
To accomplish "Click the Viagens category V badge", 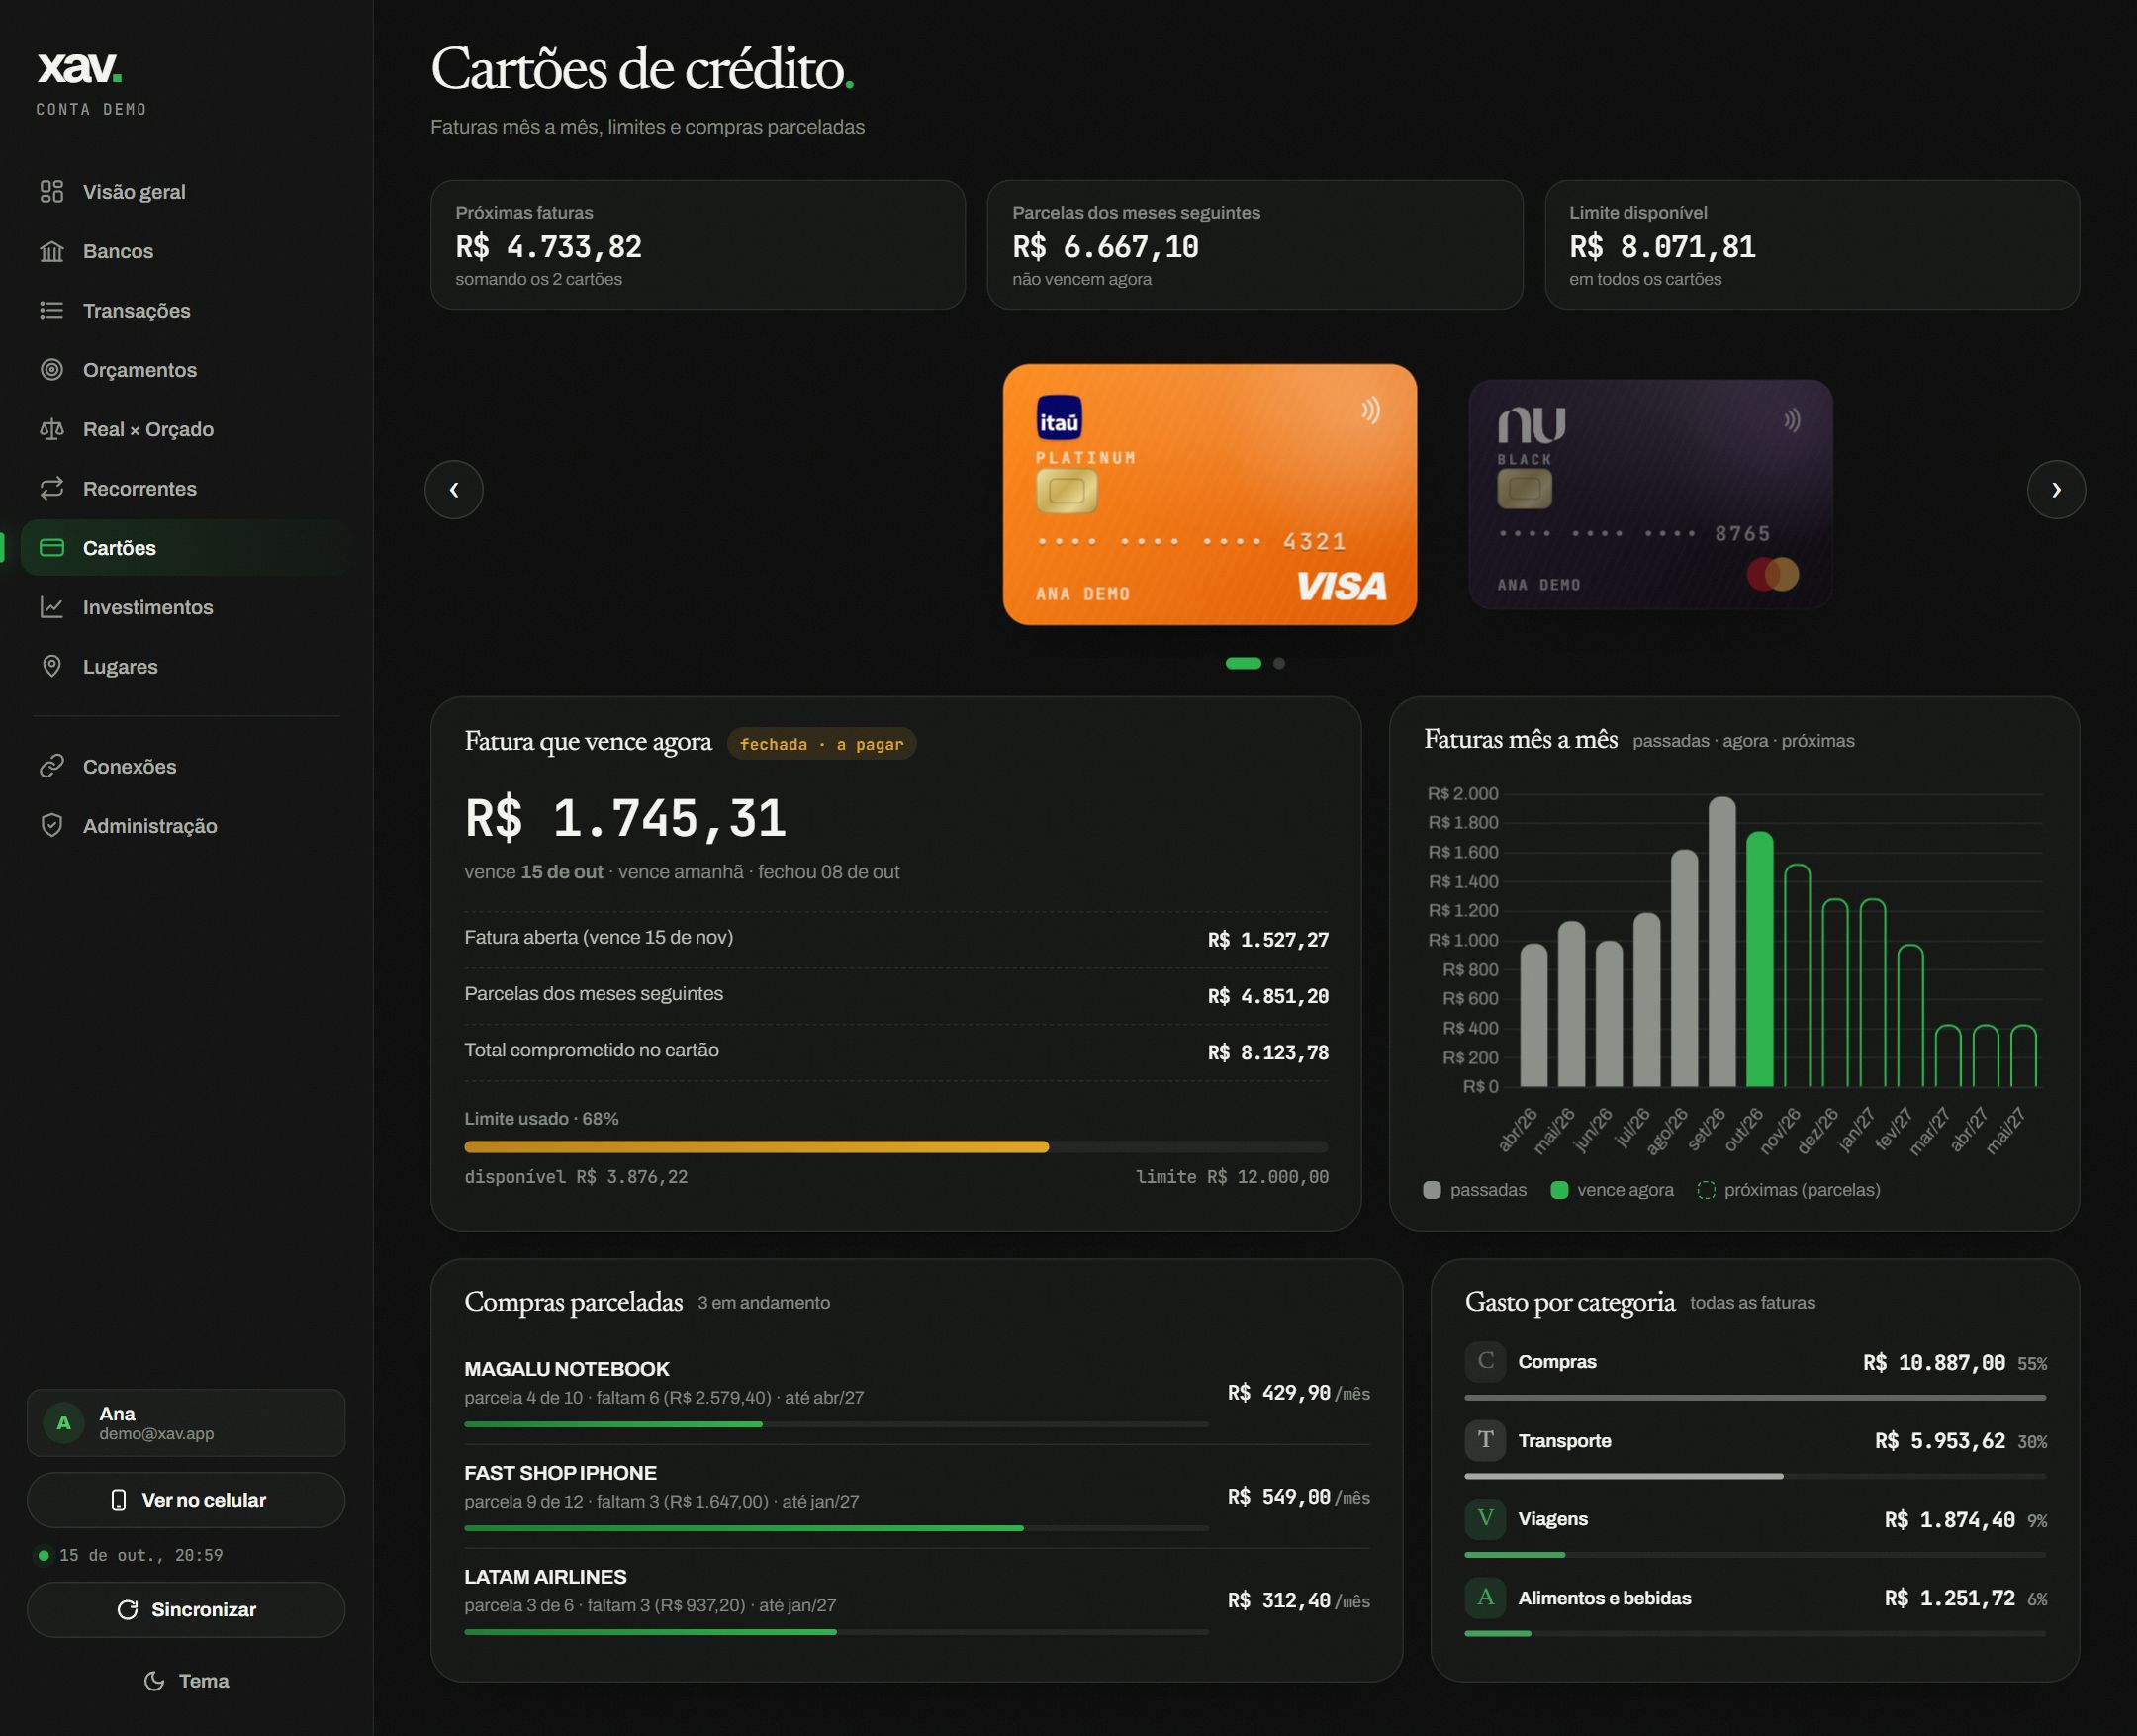I will pos(1485,1519).
